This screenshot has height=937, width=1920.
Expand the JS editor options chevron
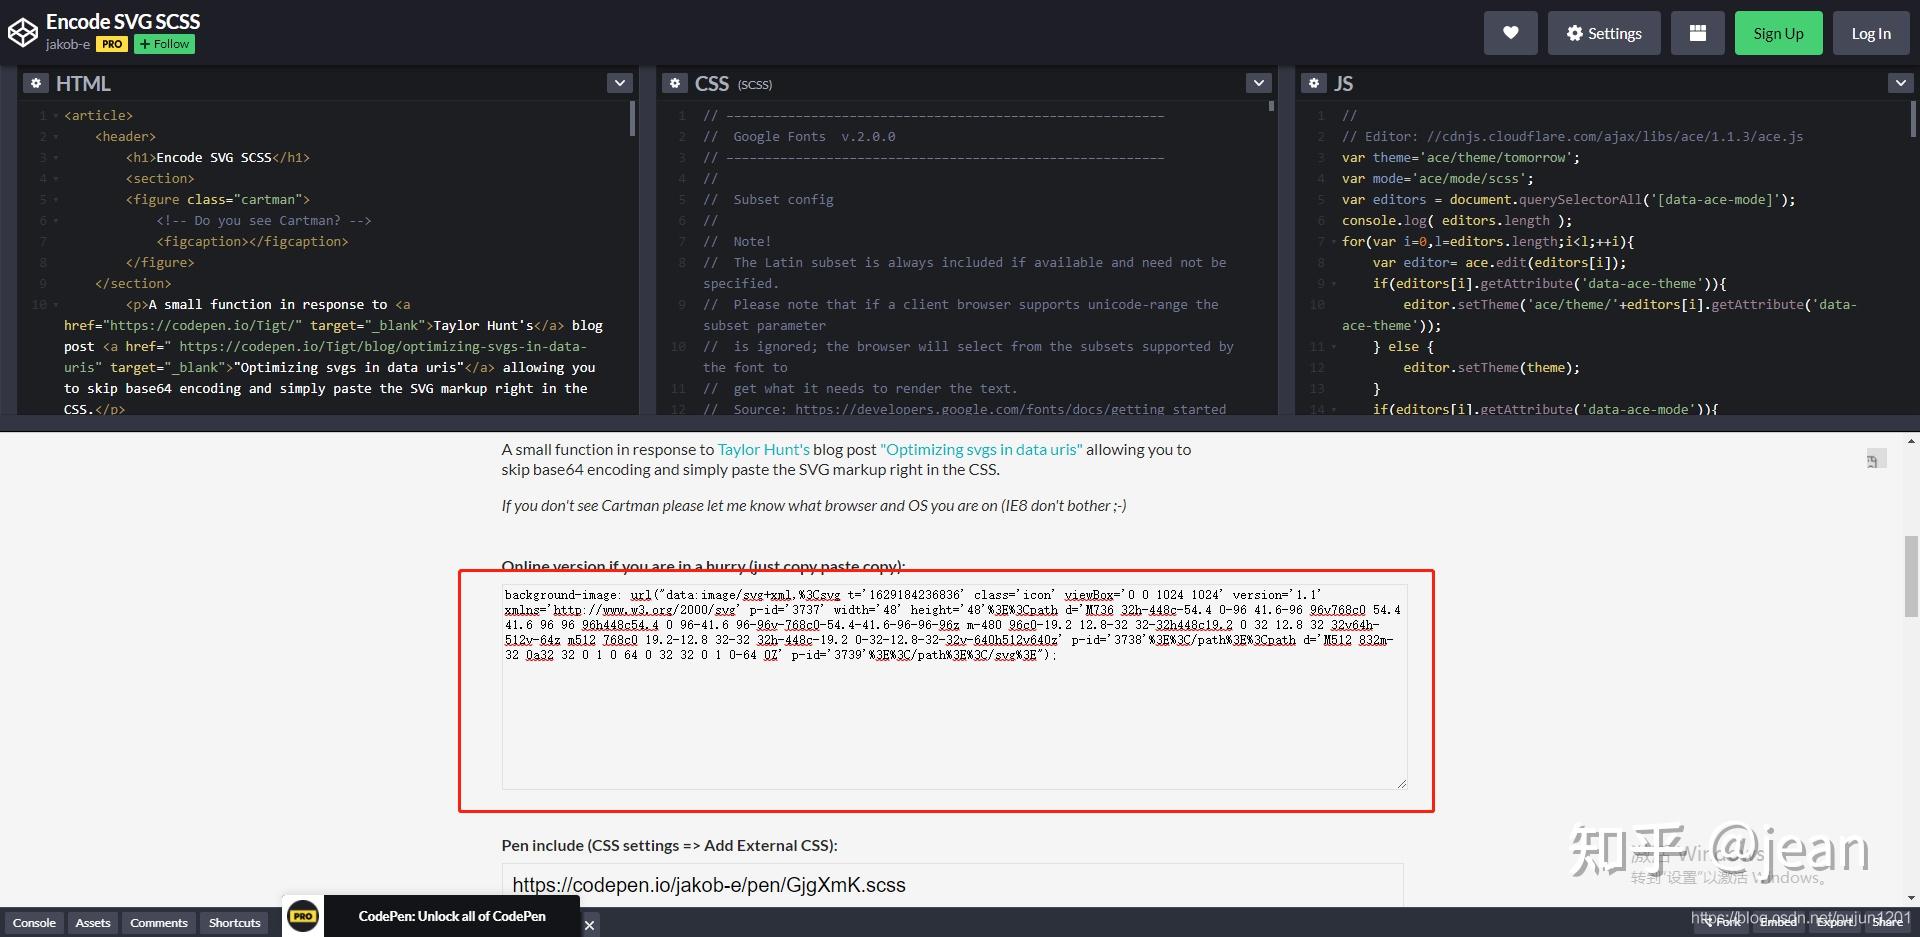pos(1899,82)
